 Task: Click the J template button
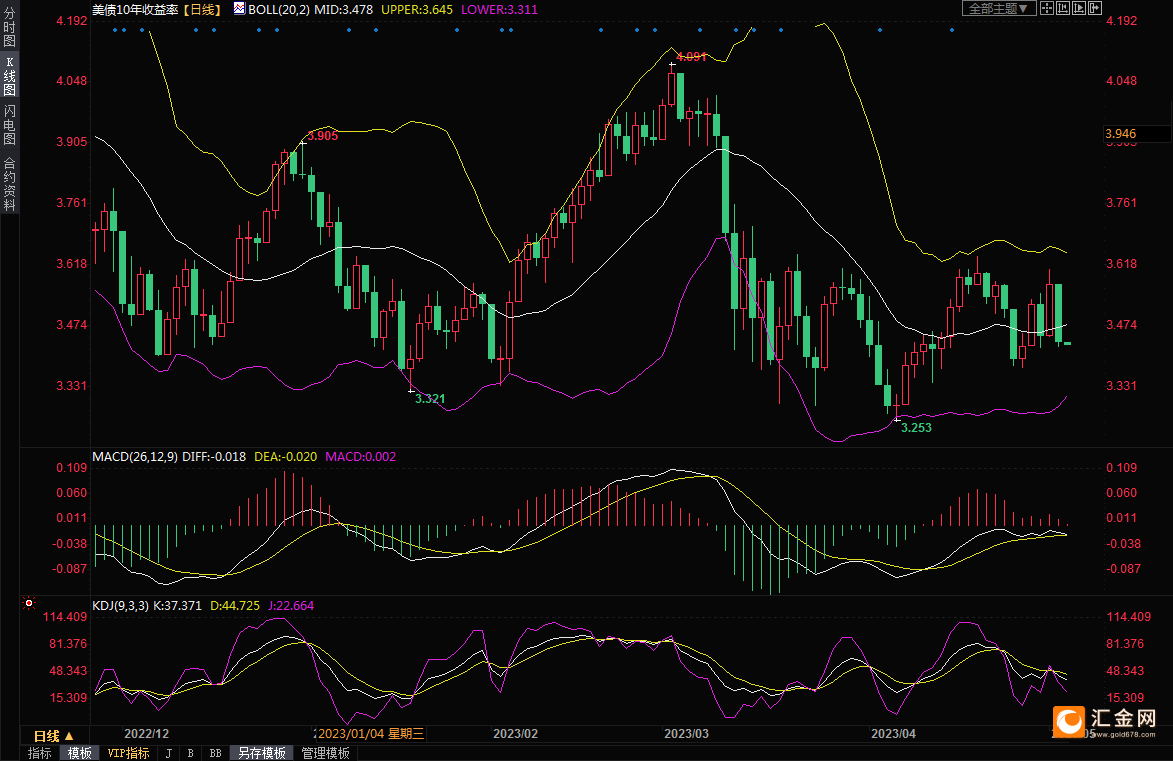(168, 754)
